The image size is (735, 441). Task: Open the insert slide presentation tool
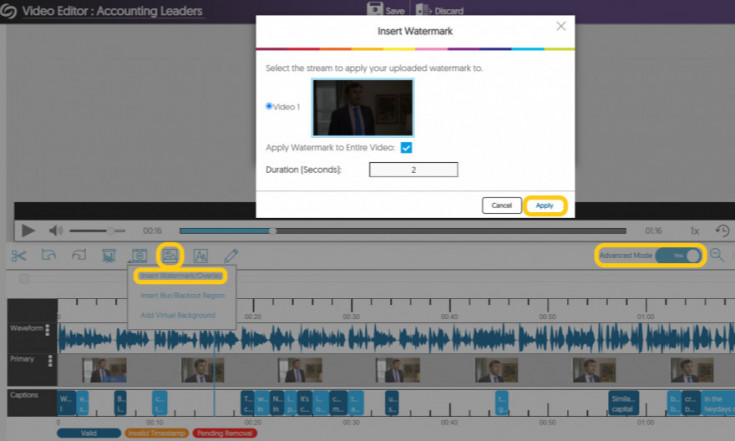tap(109, 256)
